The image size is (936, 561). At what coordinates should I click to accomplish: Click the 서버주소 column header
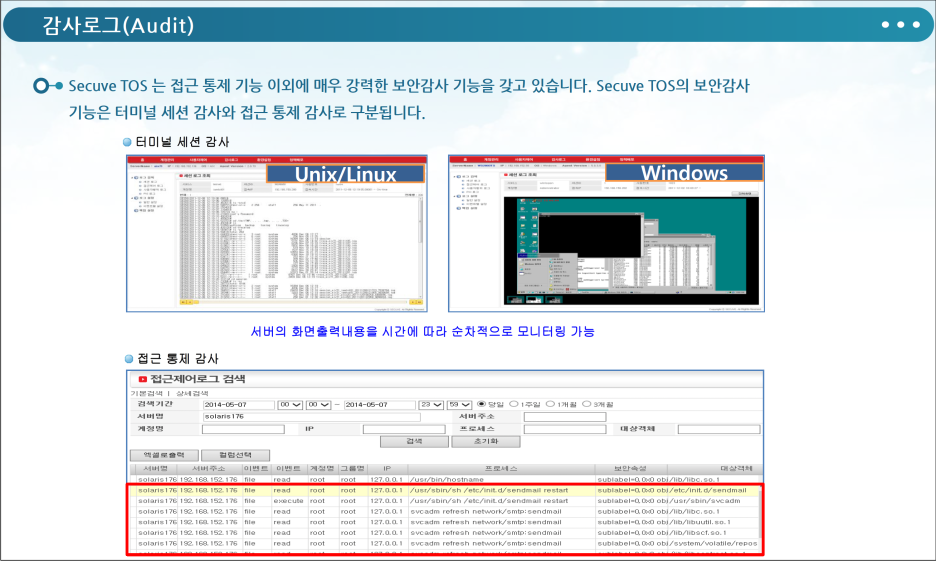(210, 469)
